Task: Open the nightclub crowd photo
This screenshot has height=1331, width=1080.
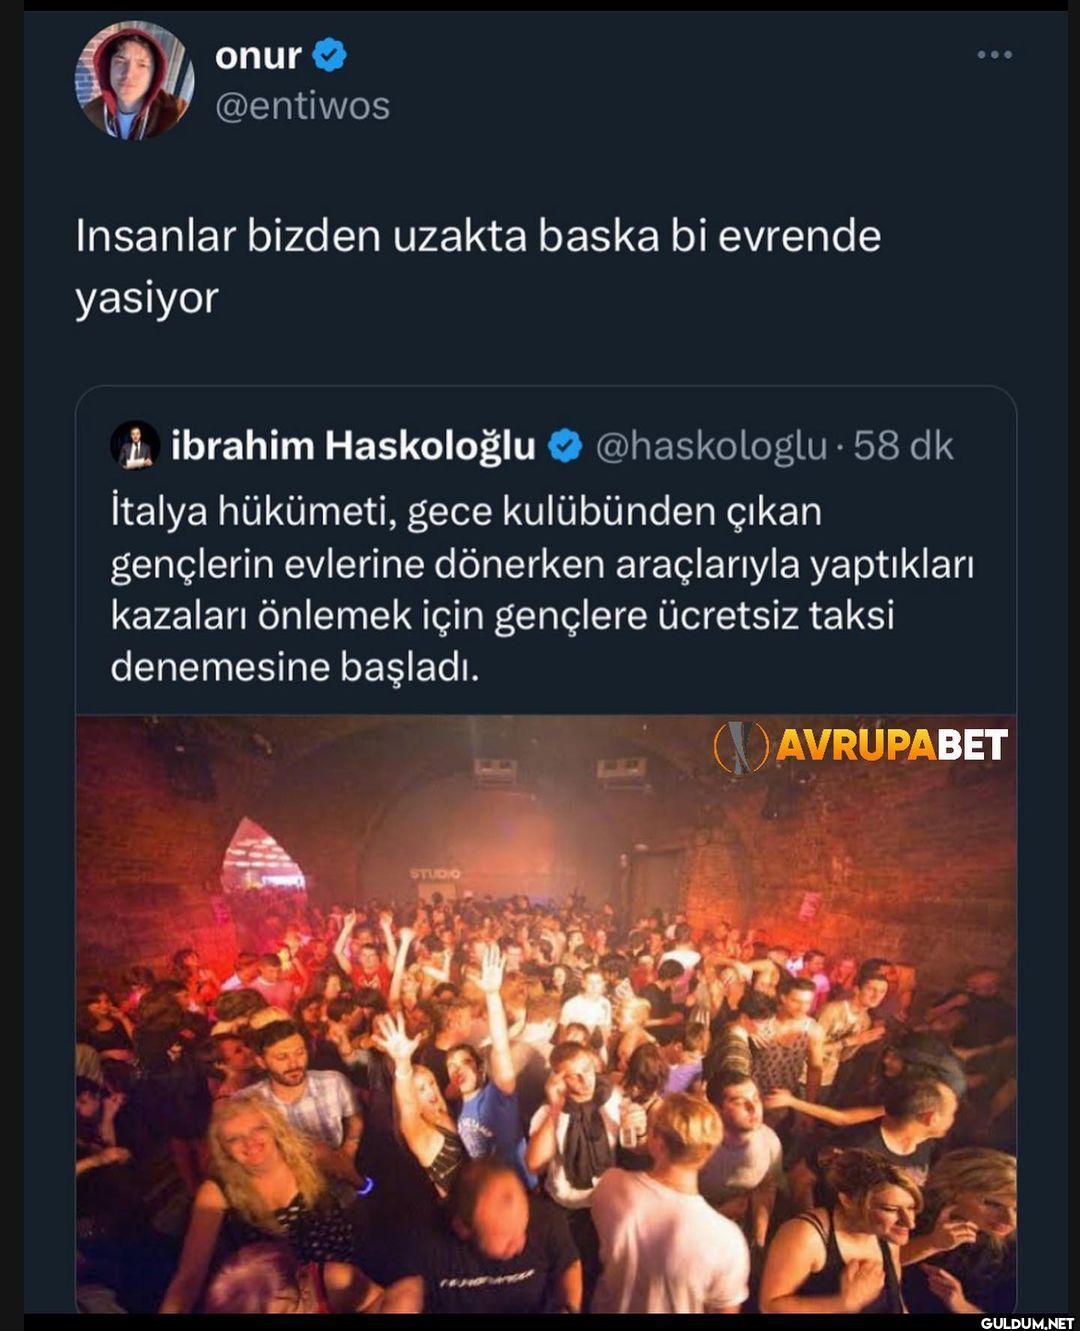Action: tap(546, 1013)
